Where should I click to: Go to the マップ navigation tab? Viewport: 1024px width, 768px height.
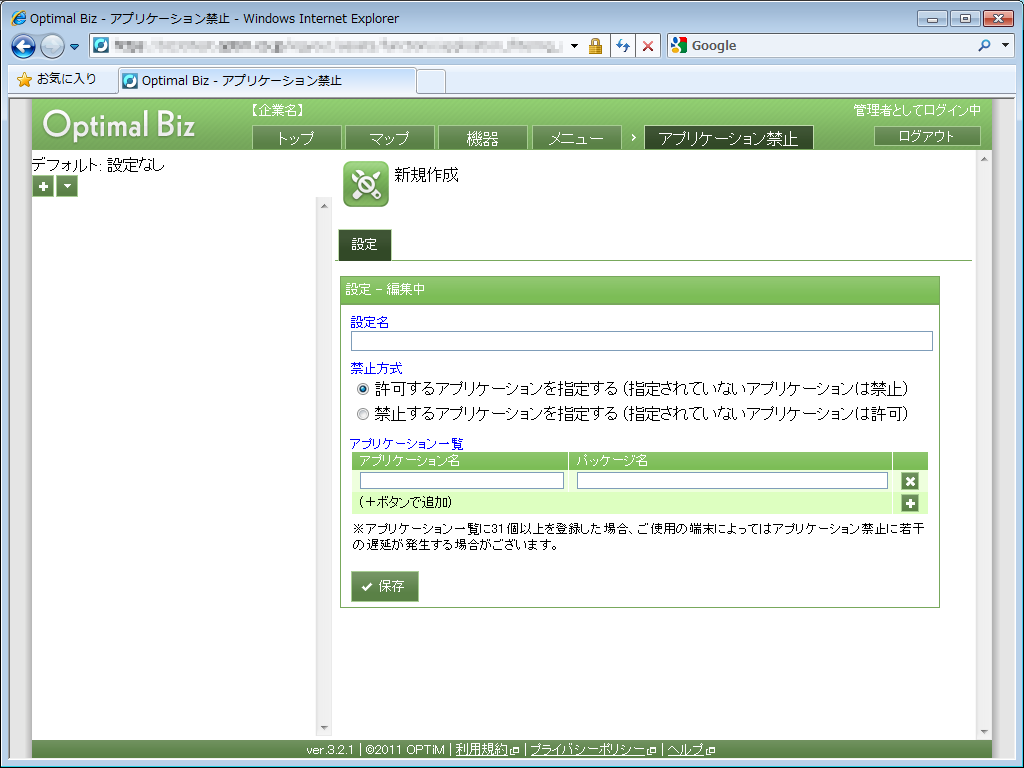(x=390, y=138)
